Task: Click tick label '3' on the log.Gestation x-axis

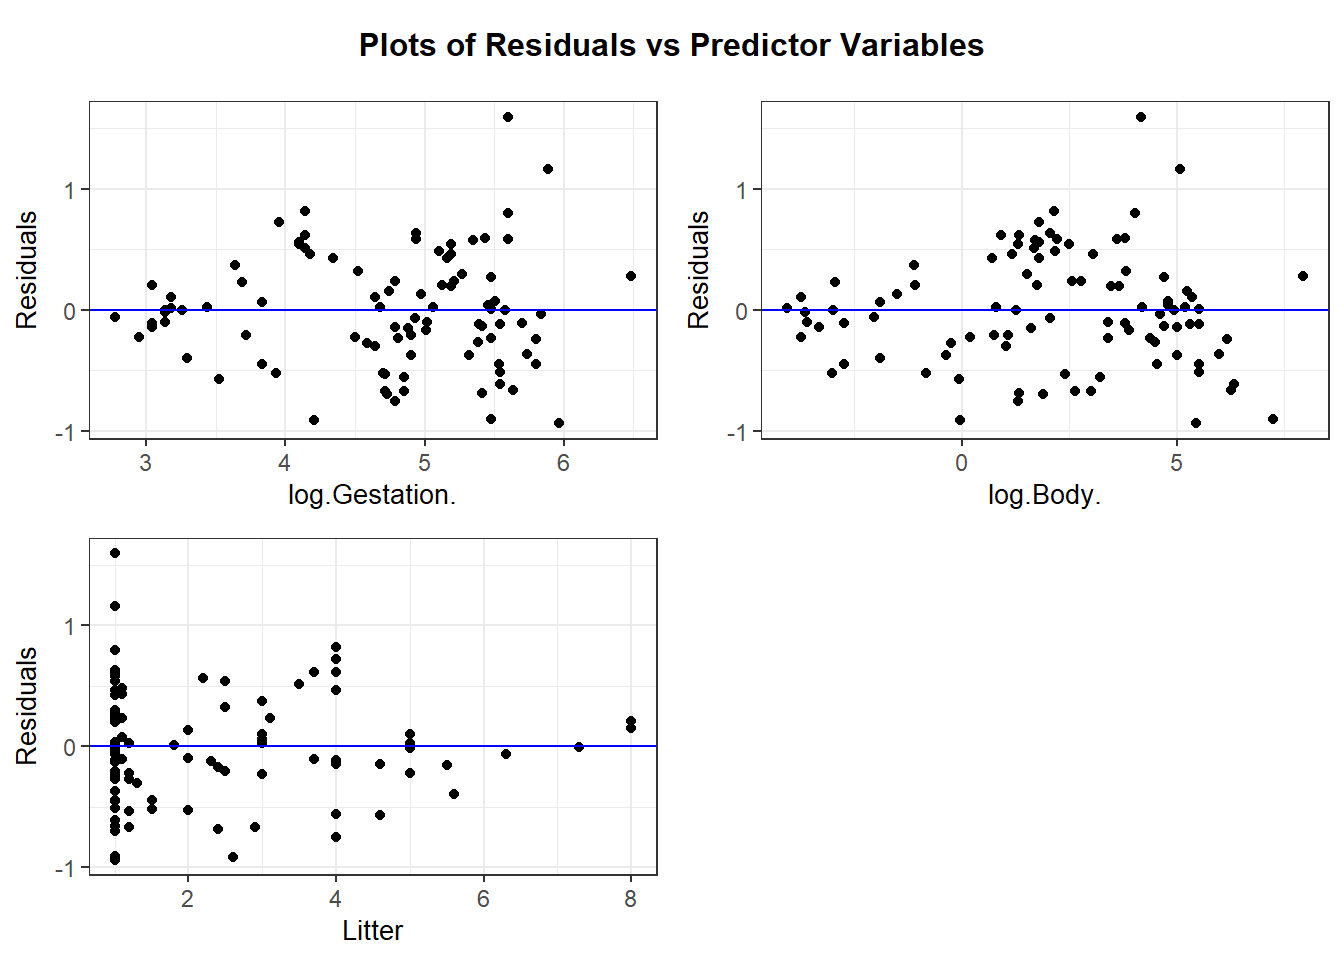Action: (x=146, y=463)
